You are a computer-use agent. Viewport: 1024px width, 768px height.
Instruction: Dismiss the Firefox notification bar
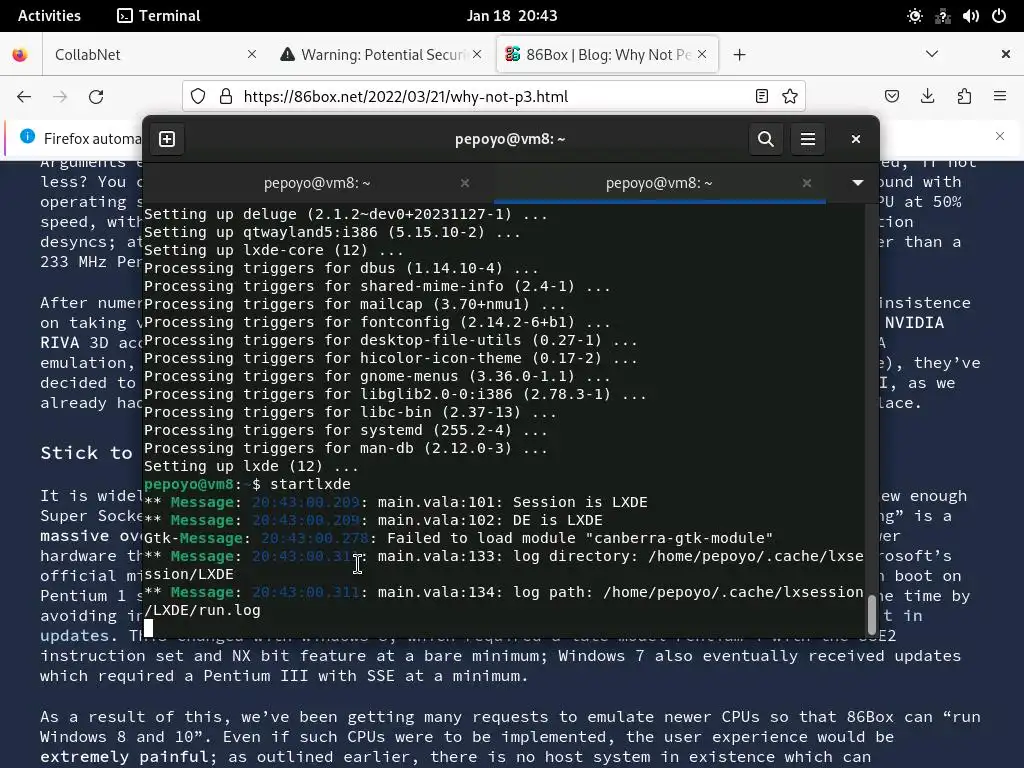point(1000,136)
